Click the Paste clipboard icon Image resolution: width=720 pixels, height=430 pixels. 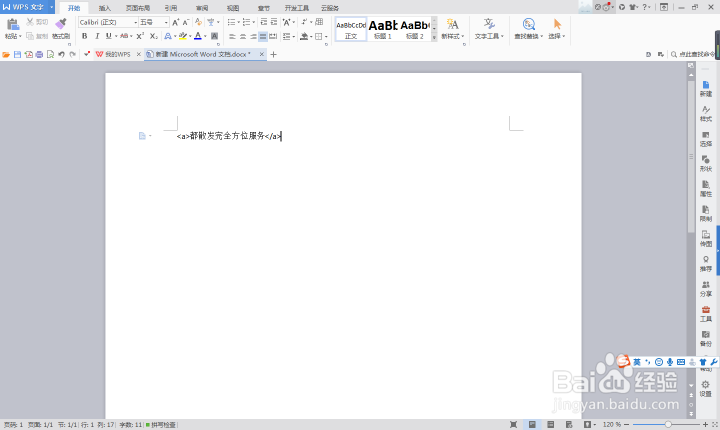(12, 24)
